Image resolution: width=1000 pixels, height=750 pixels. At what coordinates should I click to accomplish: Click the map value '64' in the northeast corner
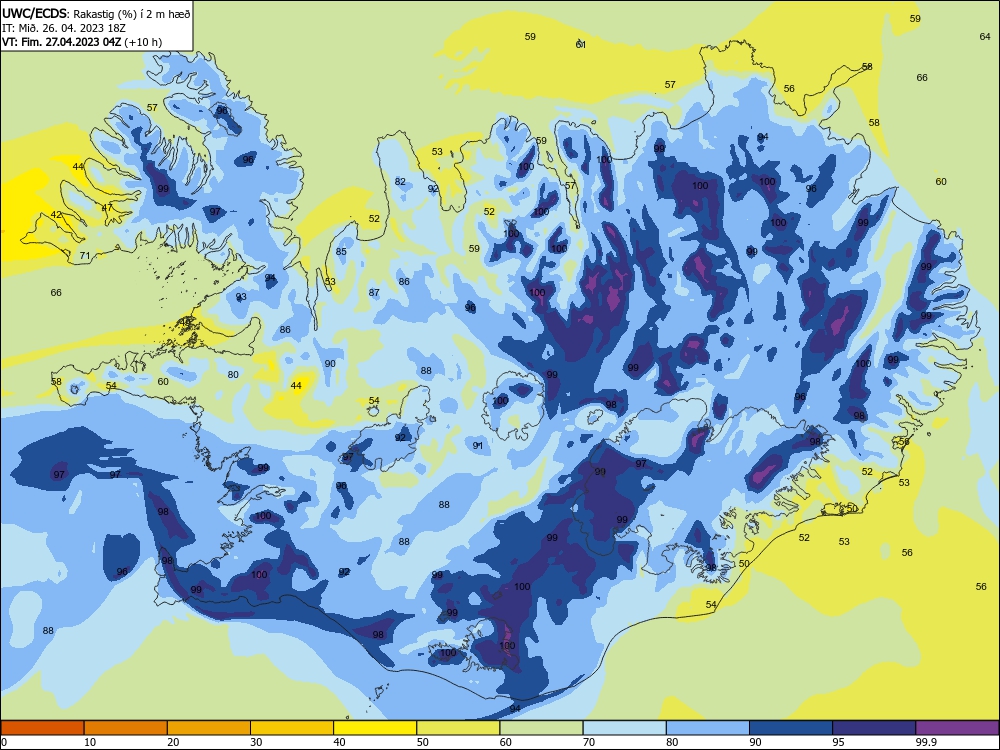click(985, 36)
